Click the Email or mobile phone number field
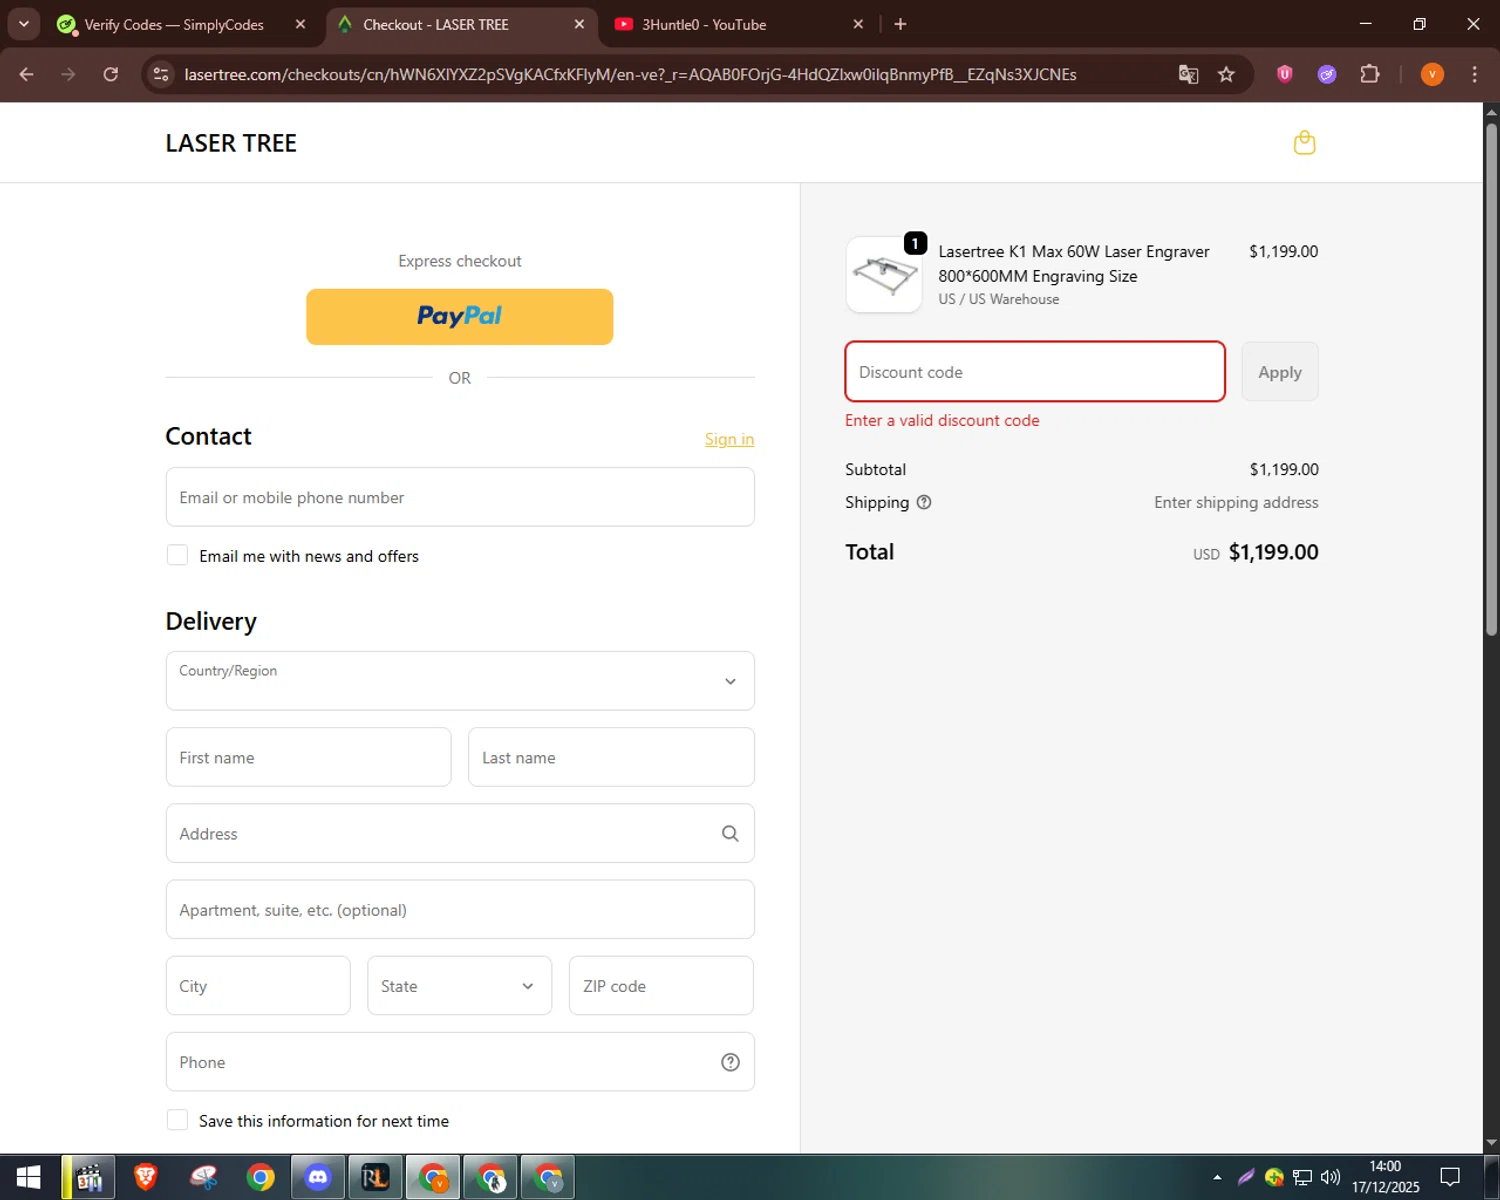 pyautogui.click(x=460, y=497)
